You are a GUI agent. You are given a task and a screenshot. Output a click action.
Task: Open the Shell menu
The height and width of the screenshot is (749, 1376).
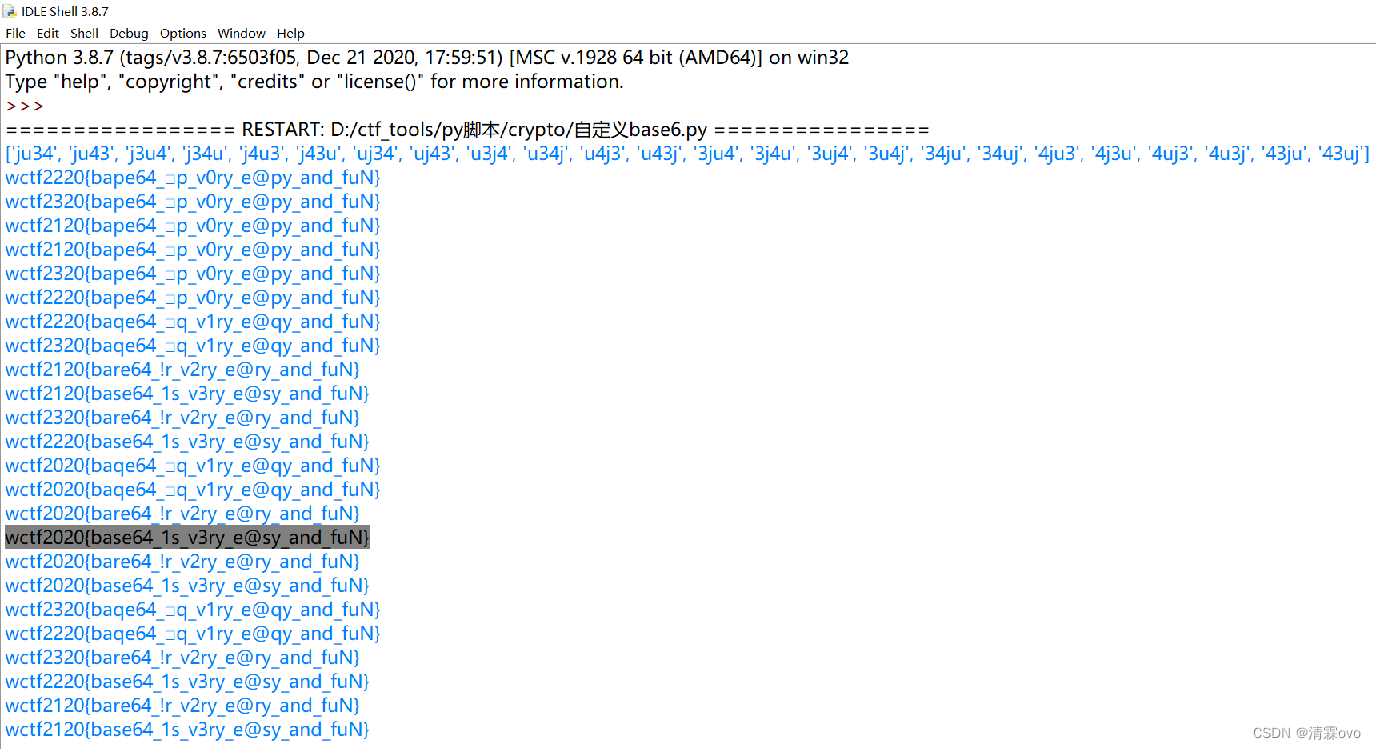point(84,33)
